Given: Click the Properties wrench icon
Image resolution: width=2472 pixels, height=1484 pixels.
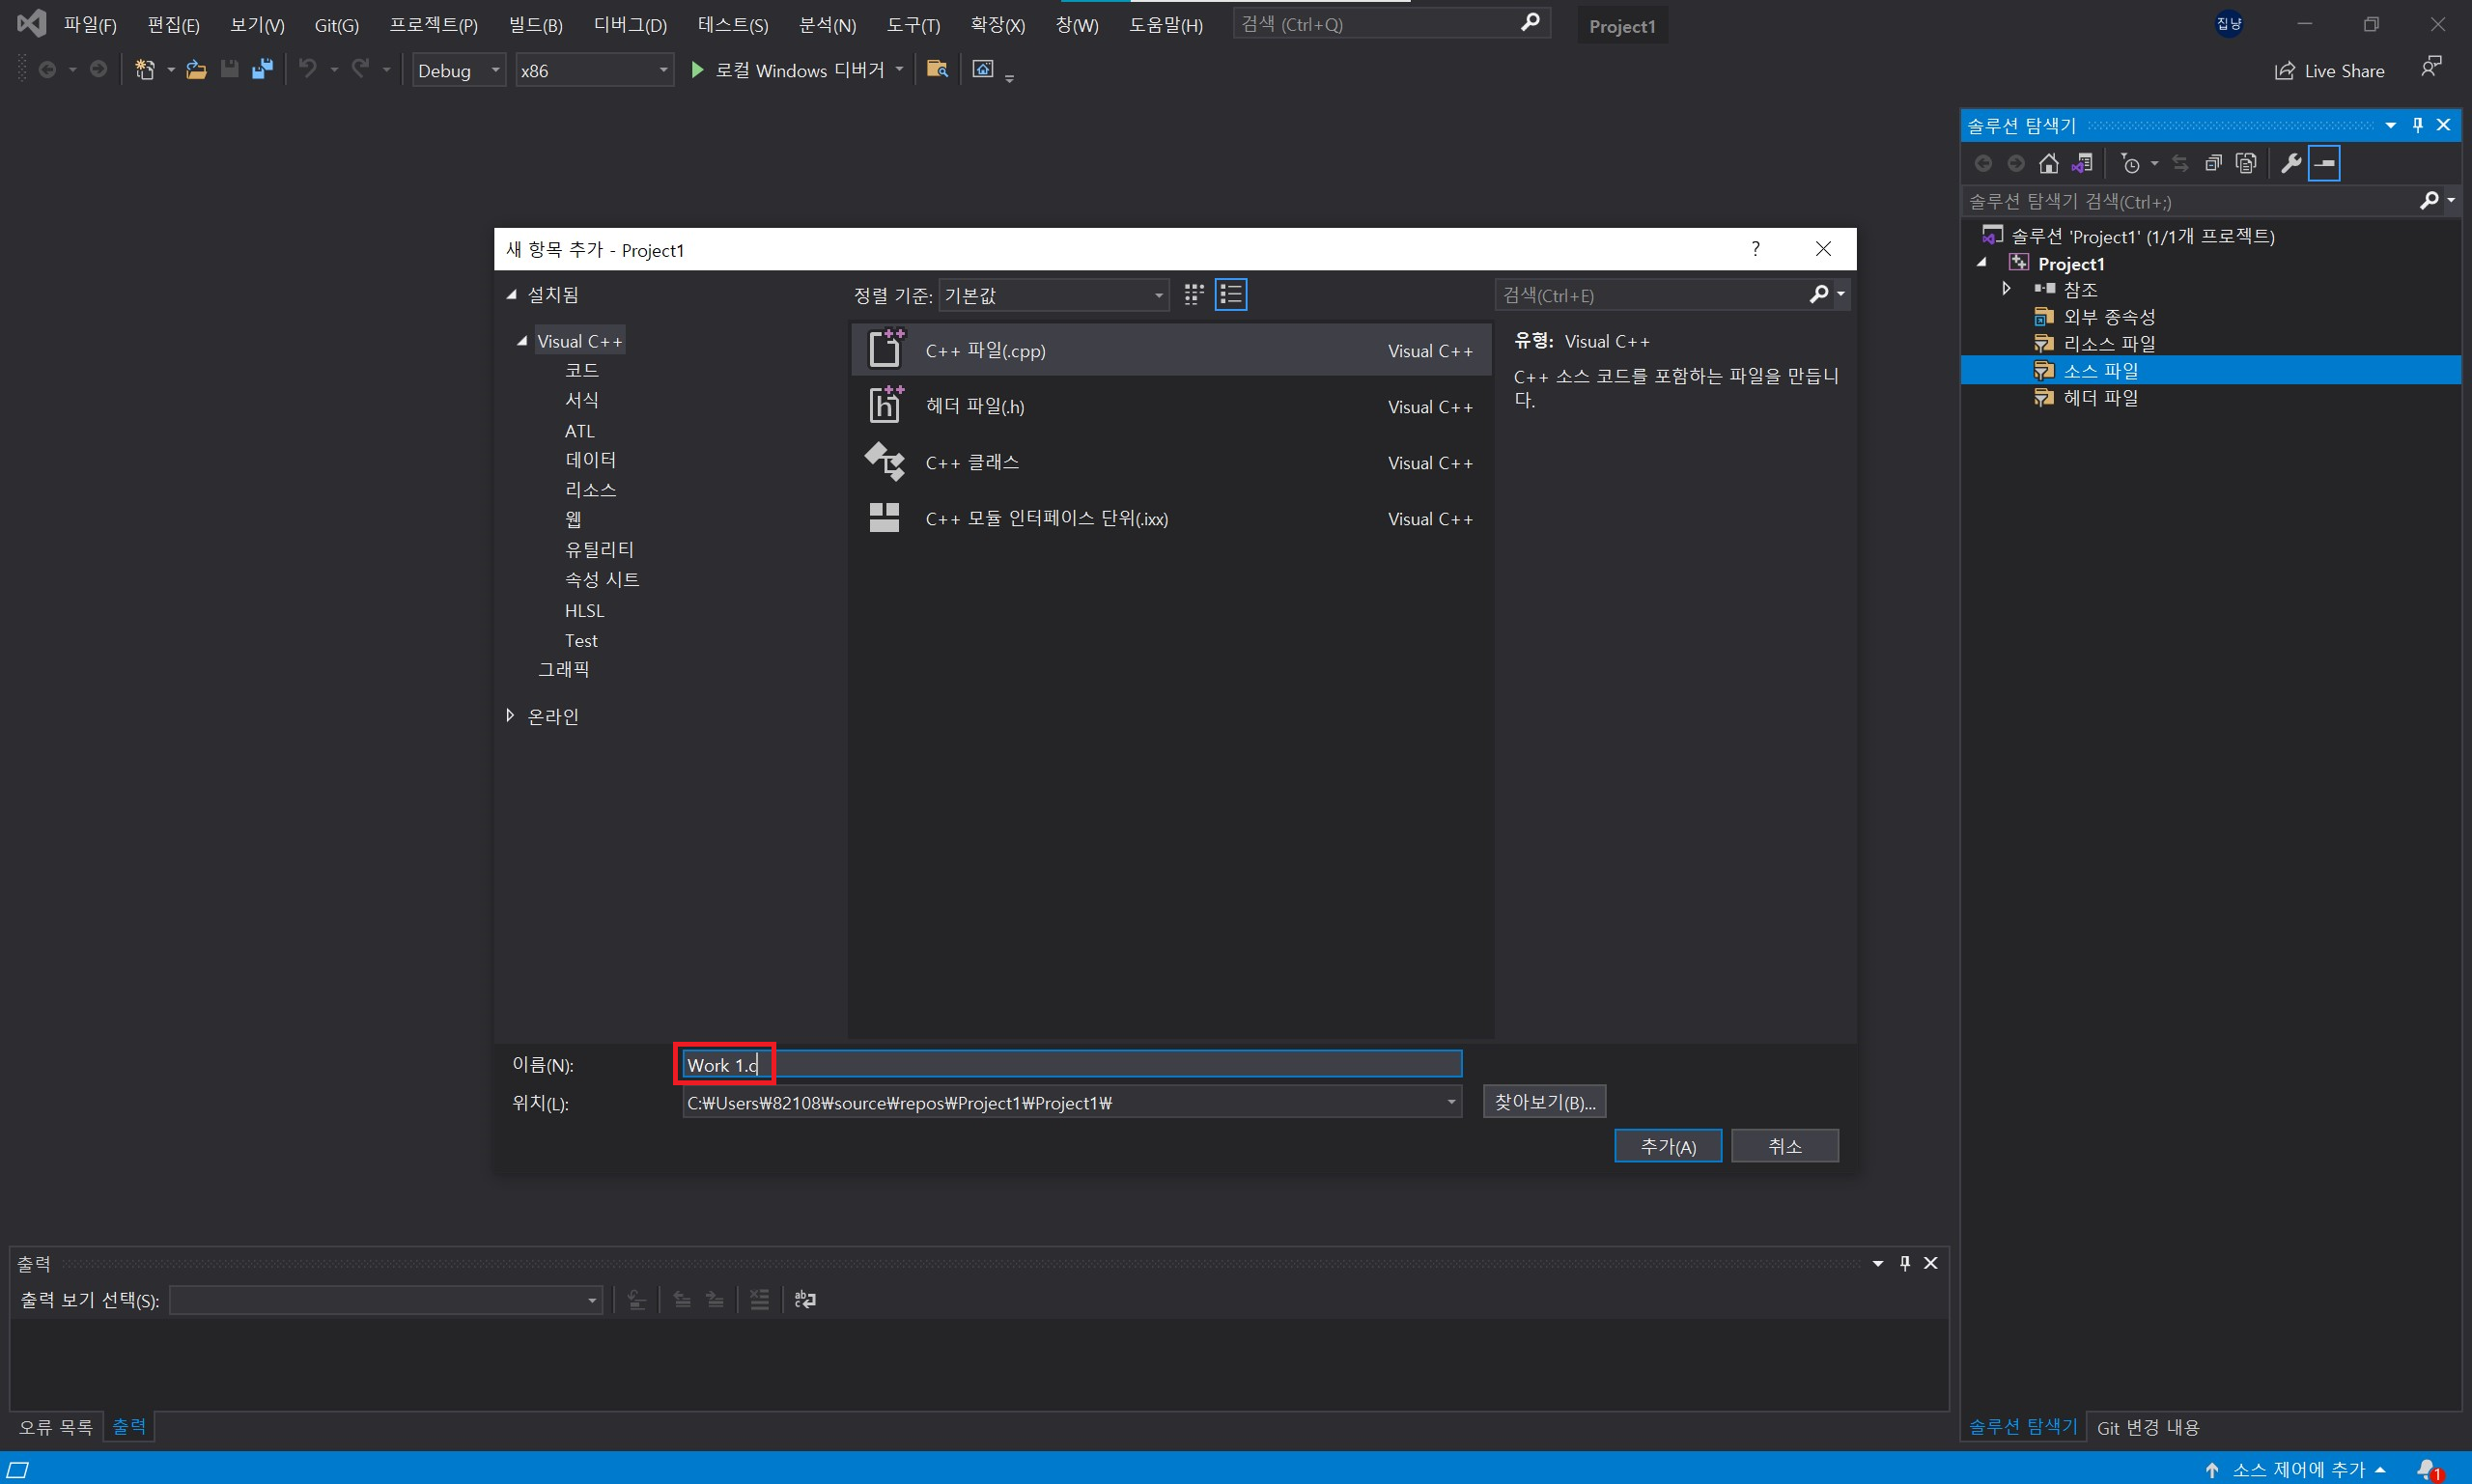Looking at the screenshot, I should (2290, 163).
